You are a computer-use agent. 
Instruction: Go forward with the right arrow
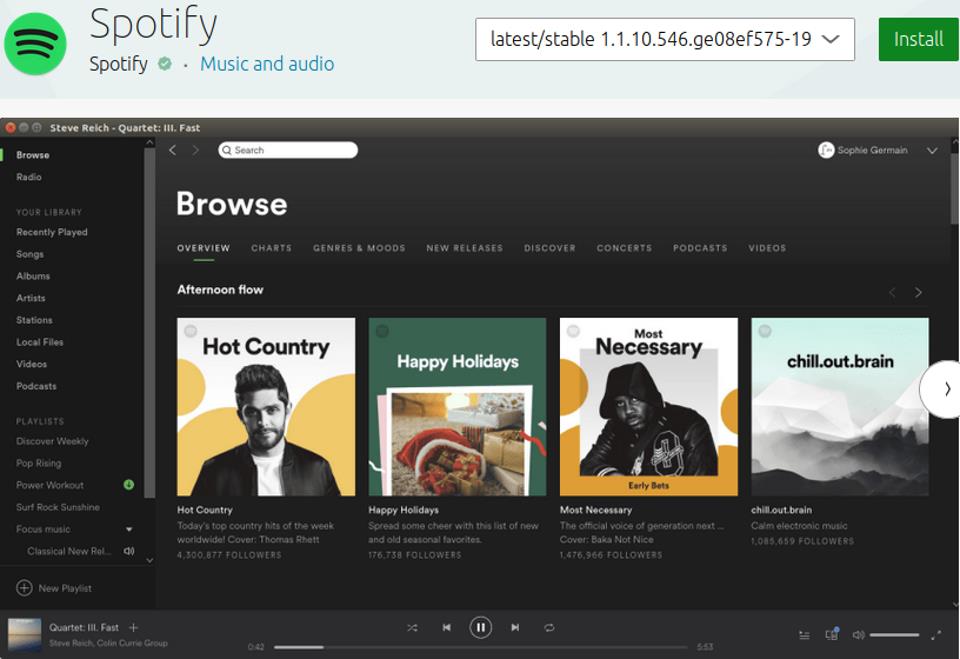click(195, 150)
